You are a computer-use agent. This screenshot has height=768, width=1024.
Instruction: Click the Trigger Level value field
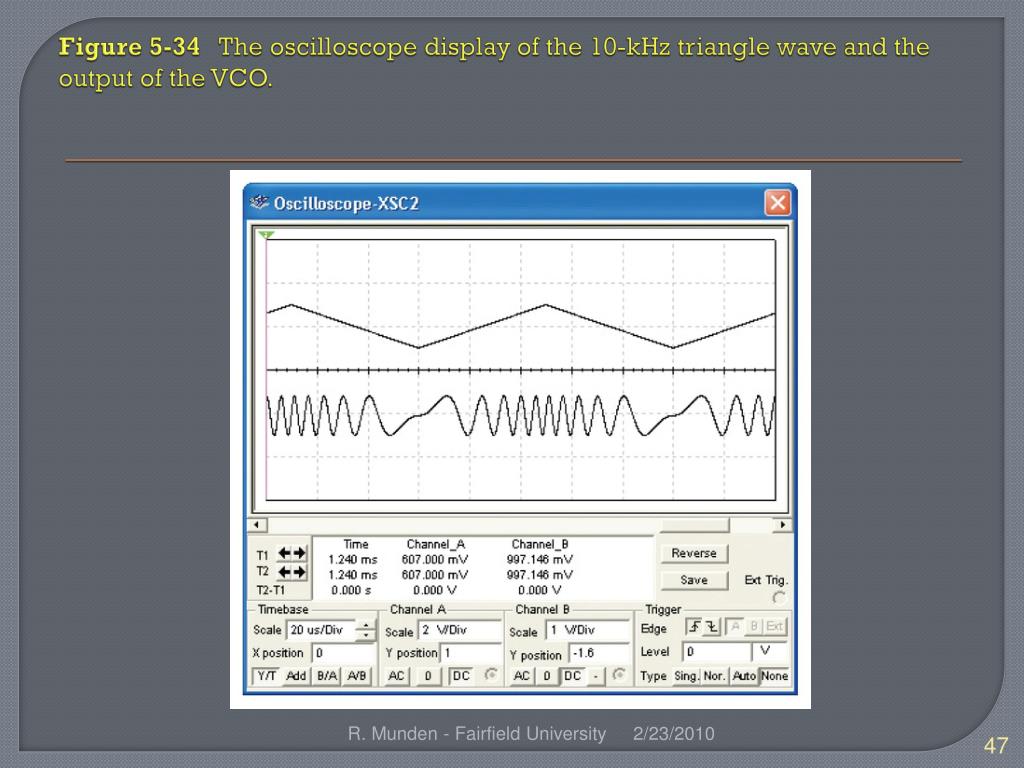tap(716, 652)
